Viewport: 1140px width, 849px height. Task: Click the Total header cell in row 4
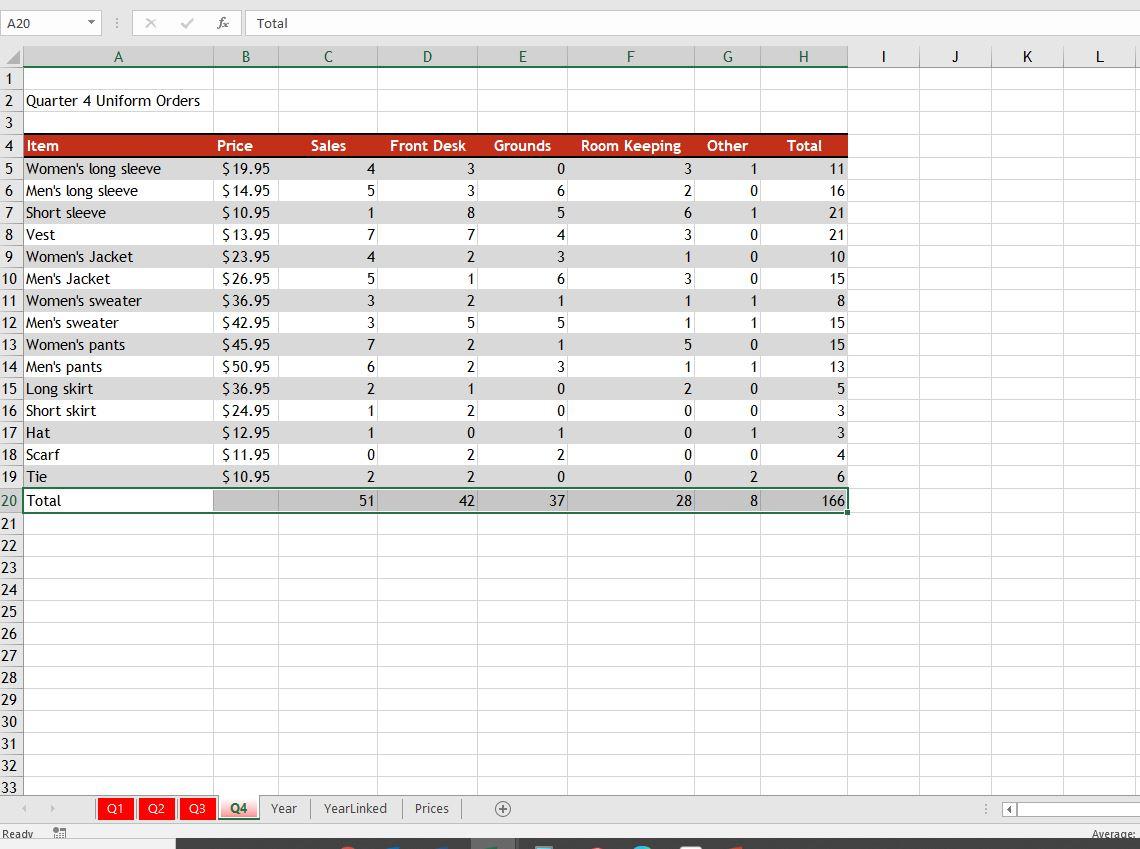tap(804, 145)
